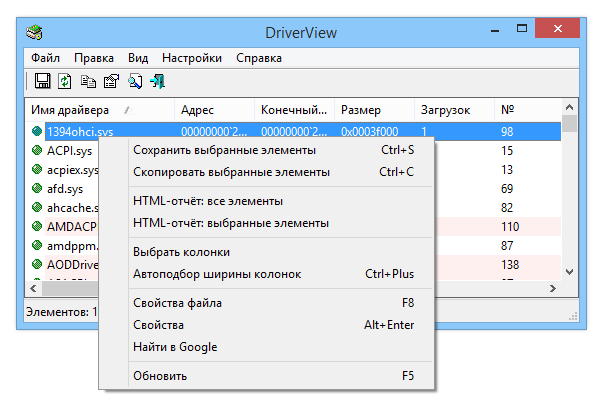Screen dimensions: 612x414
Task: Choose Автоподбор ширины колонок option
Action: coord(217,274)
